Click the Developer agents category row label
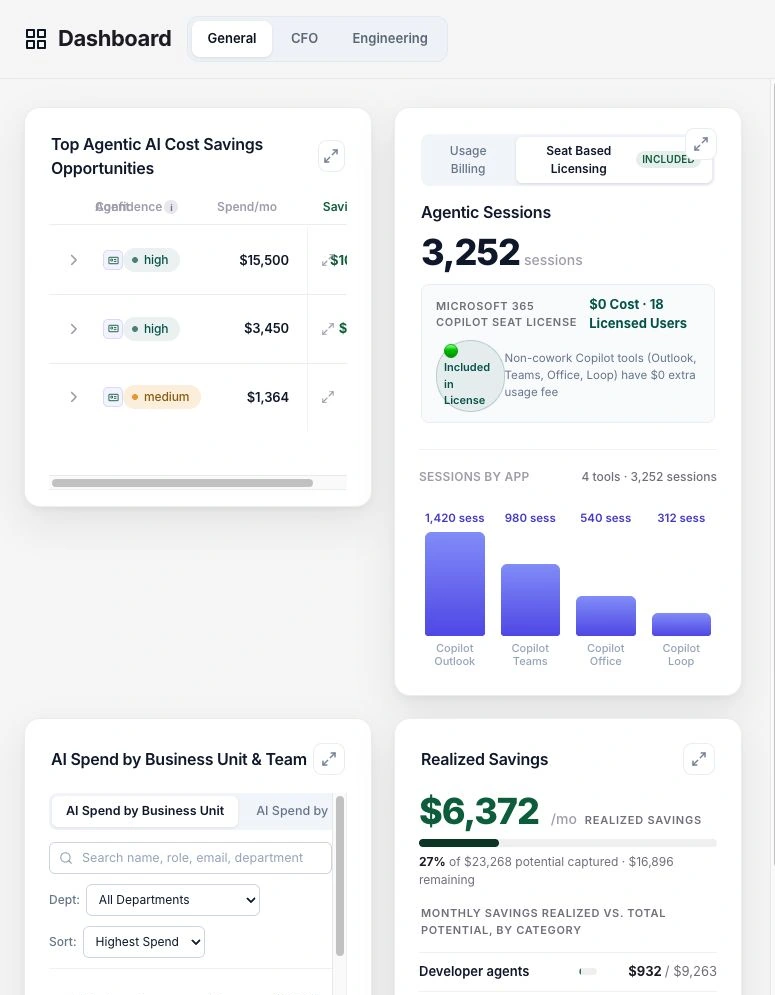Screen dimensions: 775x995 pyautogui.click(x=474, y=972)
